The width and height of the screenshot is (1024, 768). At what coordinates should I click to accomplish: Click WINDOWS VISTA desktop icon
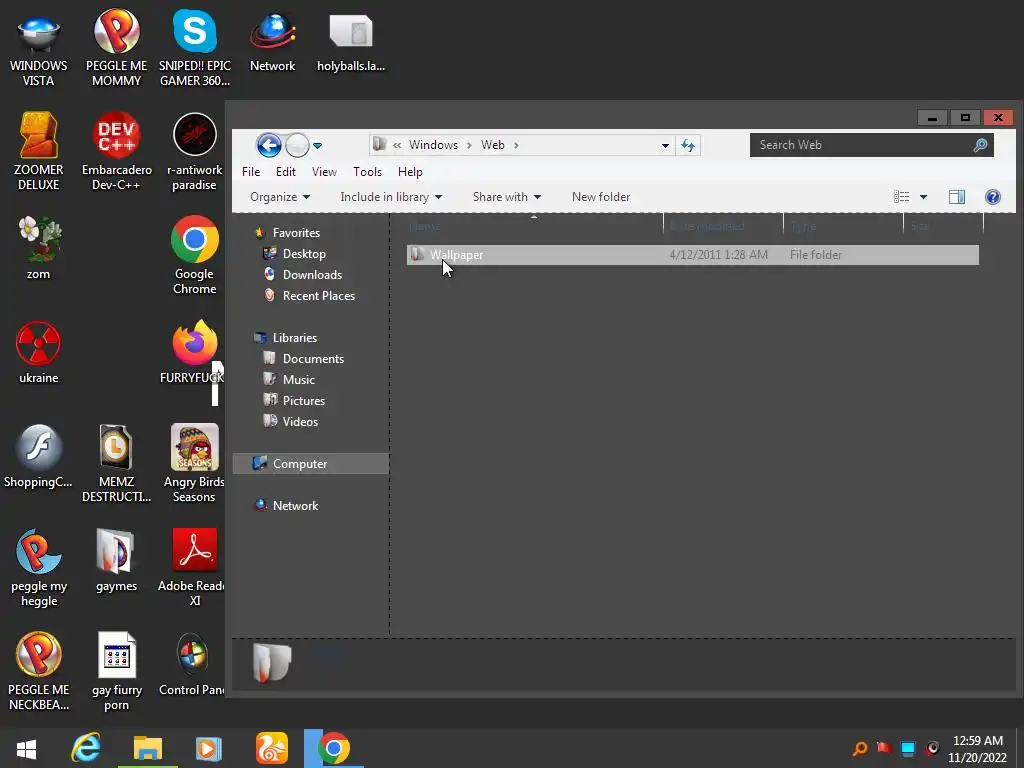coord(38,50)
